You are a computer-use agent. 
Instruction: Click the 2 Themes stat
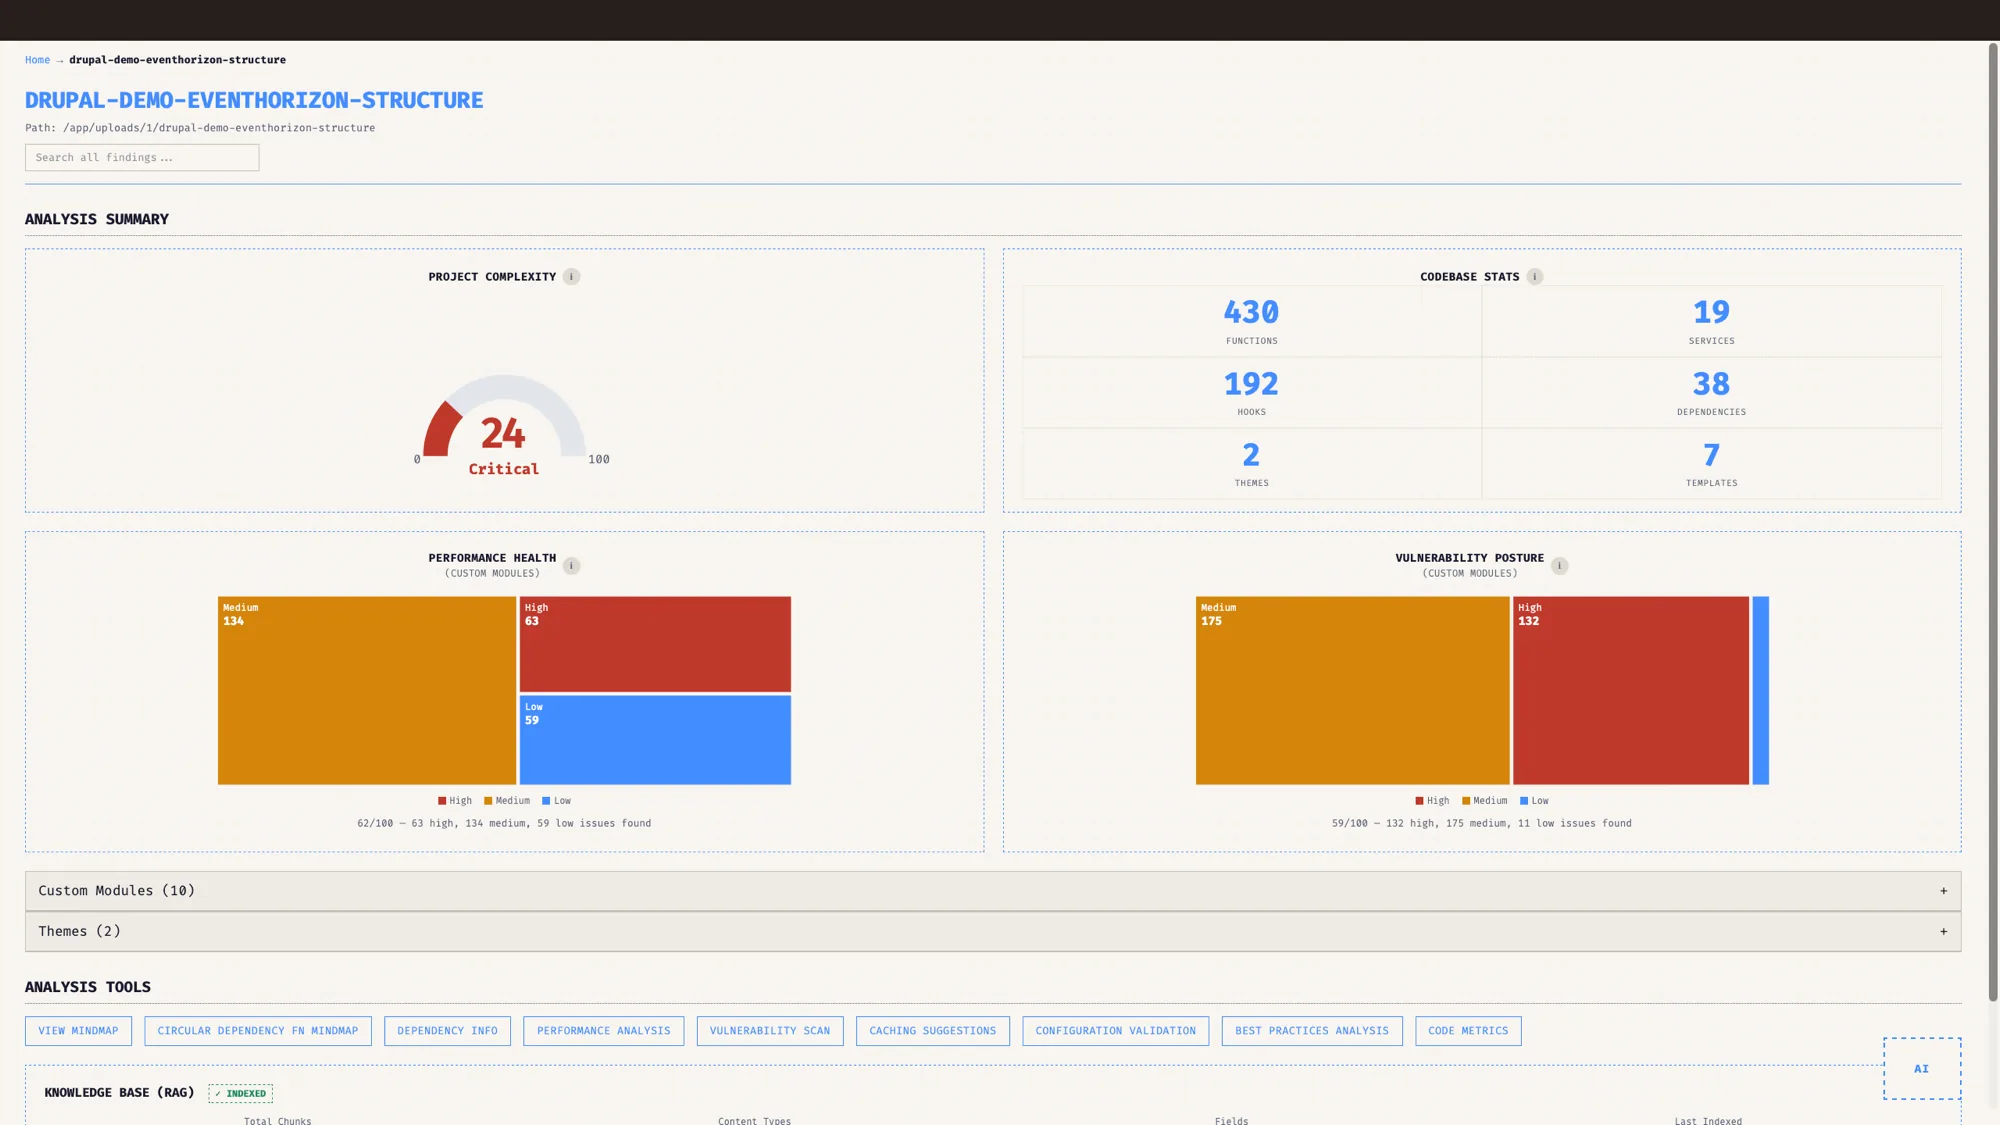coord(1251,464)
